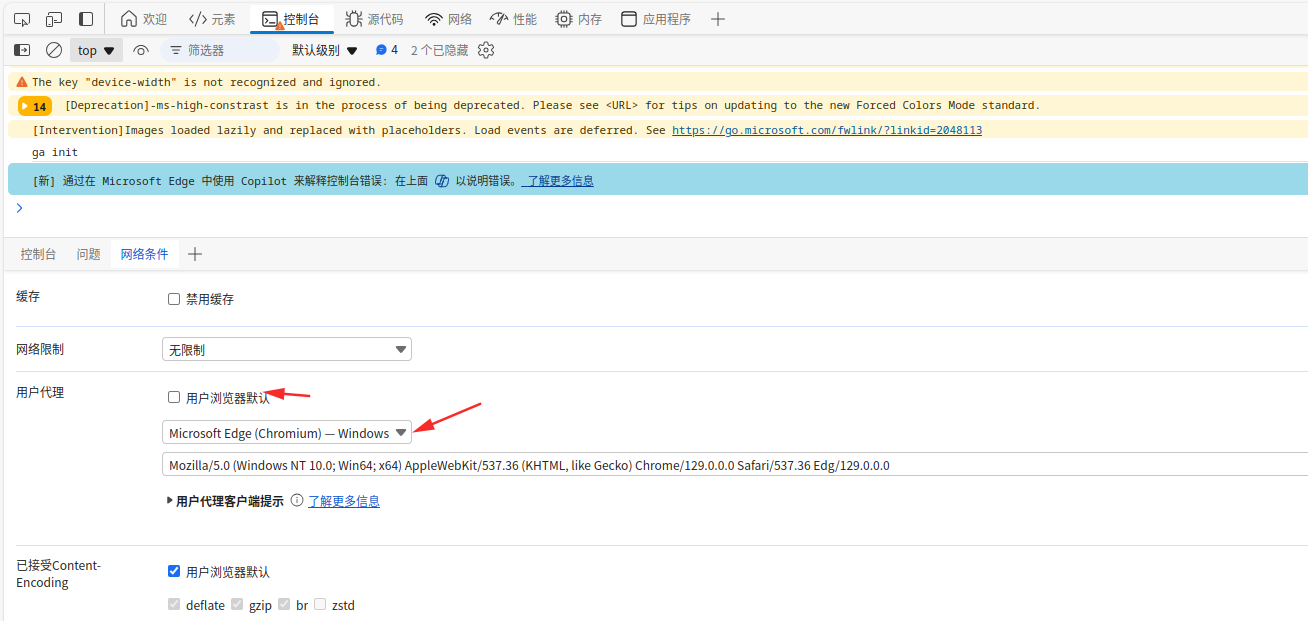The width and height of the screenshot is (1308, 621).
Task: Check 用户浏览器默认 under 用户代理
Action: pos(174,397)
